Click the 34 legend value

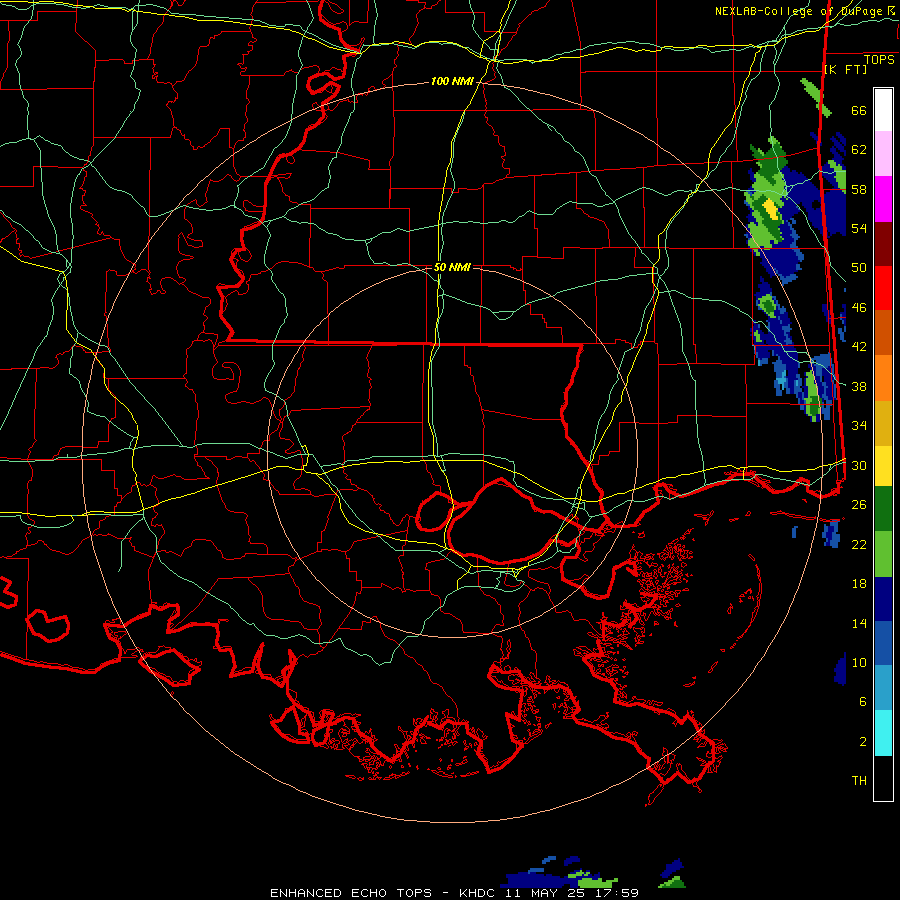(859, 426)
